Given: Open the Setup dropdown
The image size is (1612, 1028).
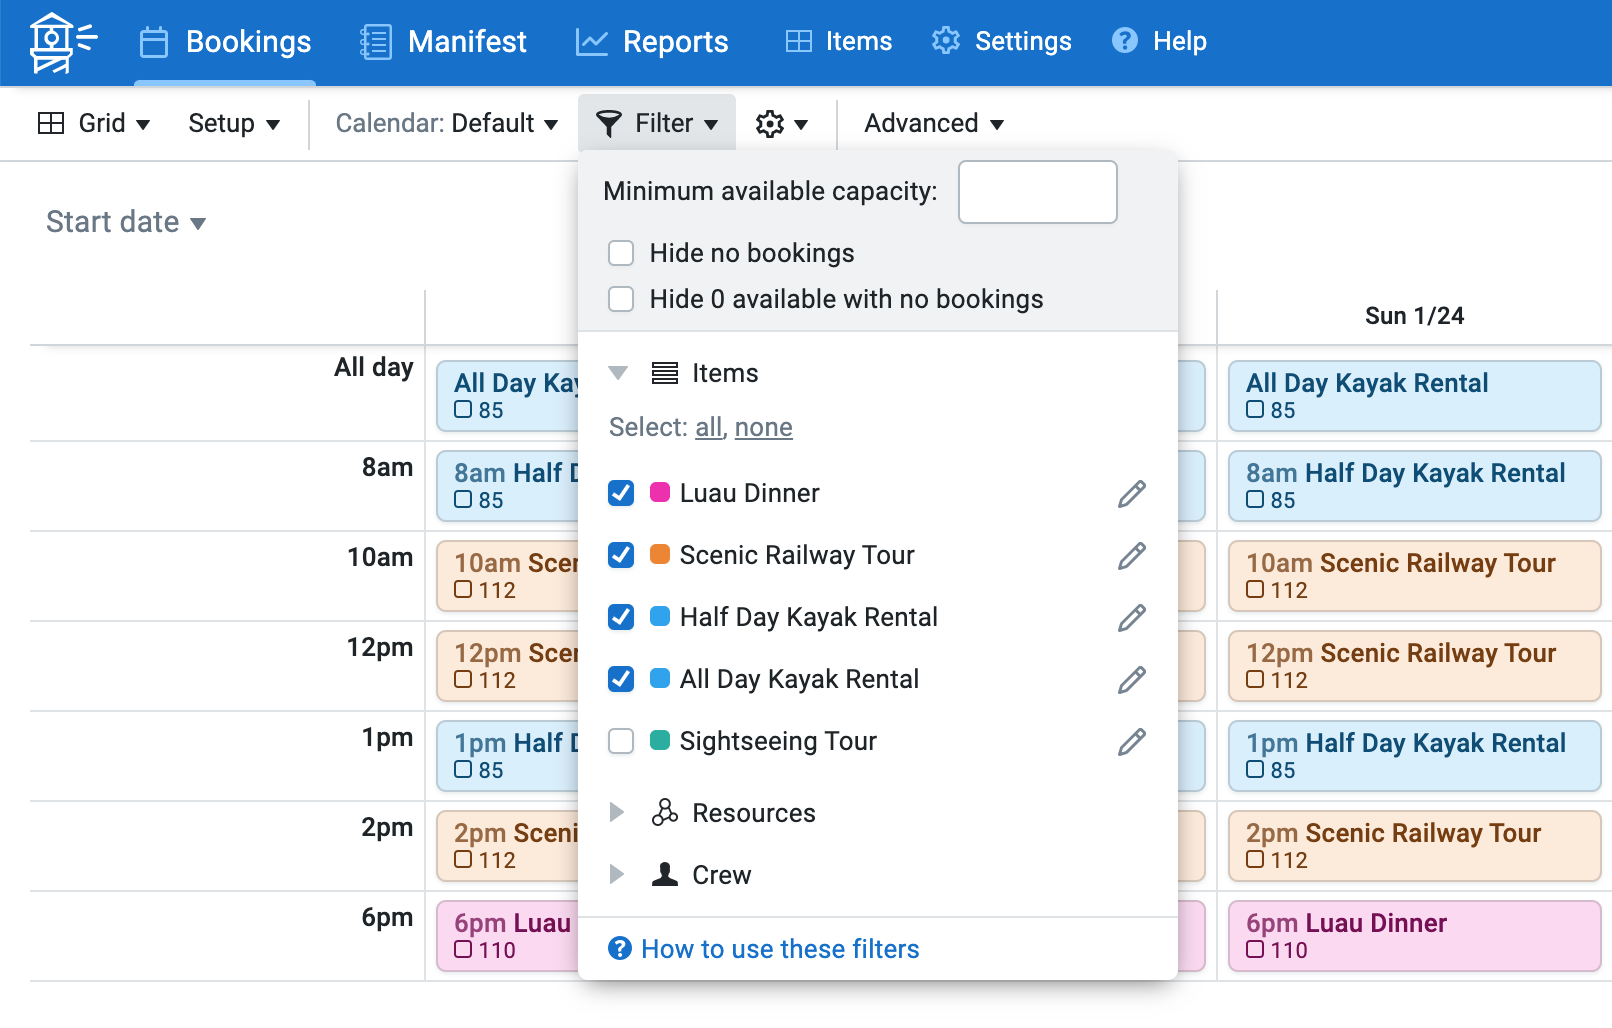Looking at the screenshot, I should pos(234,124).
